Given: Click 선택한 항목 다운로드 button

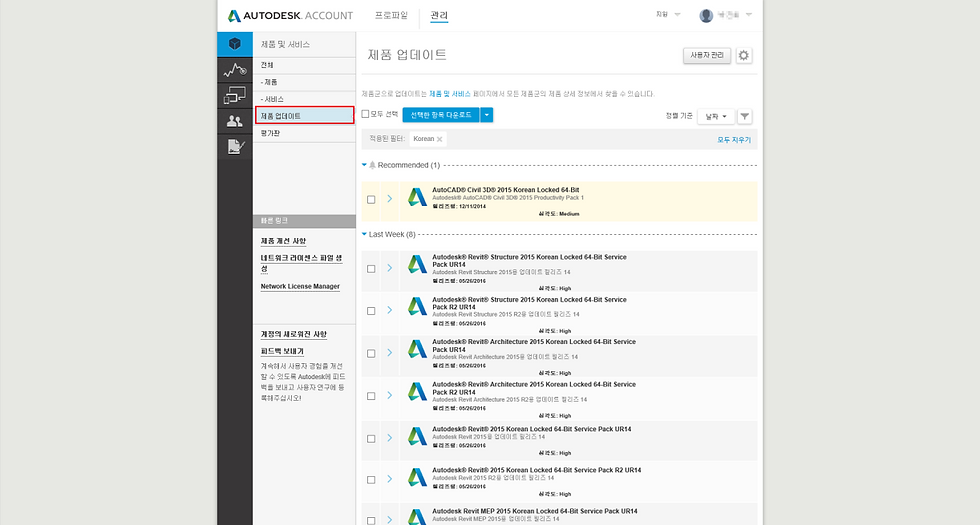Looking at the screenshot, I should tap(441, 115).
